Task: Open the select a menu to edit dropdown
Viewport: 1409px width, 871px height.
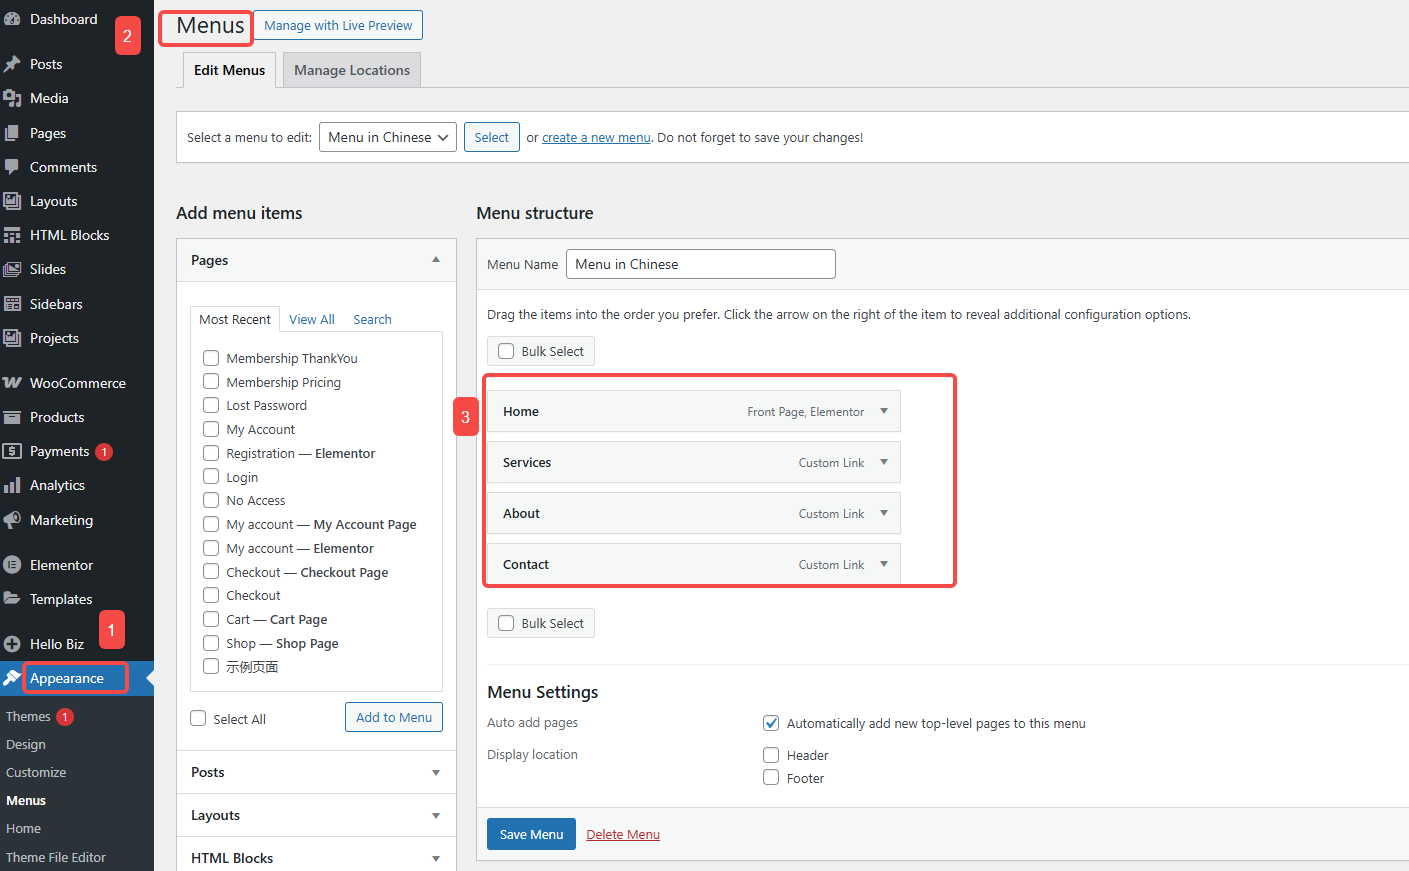Action: tap(387, 137)
